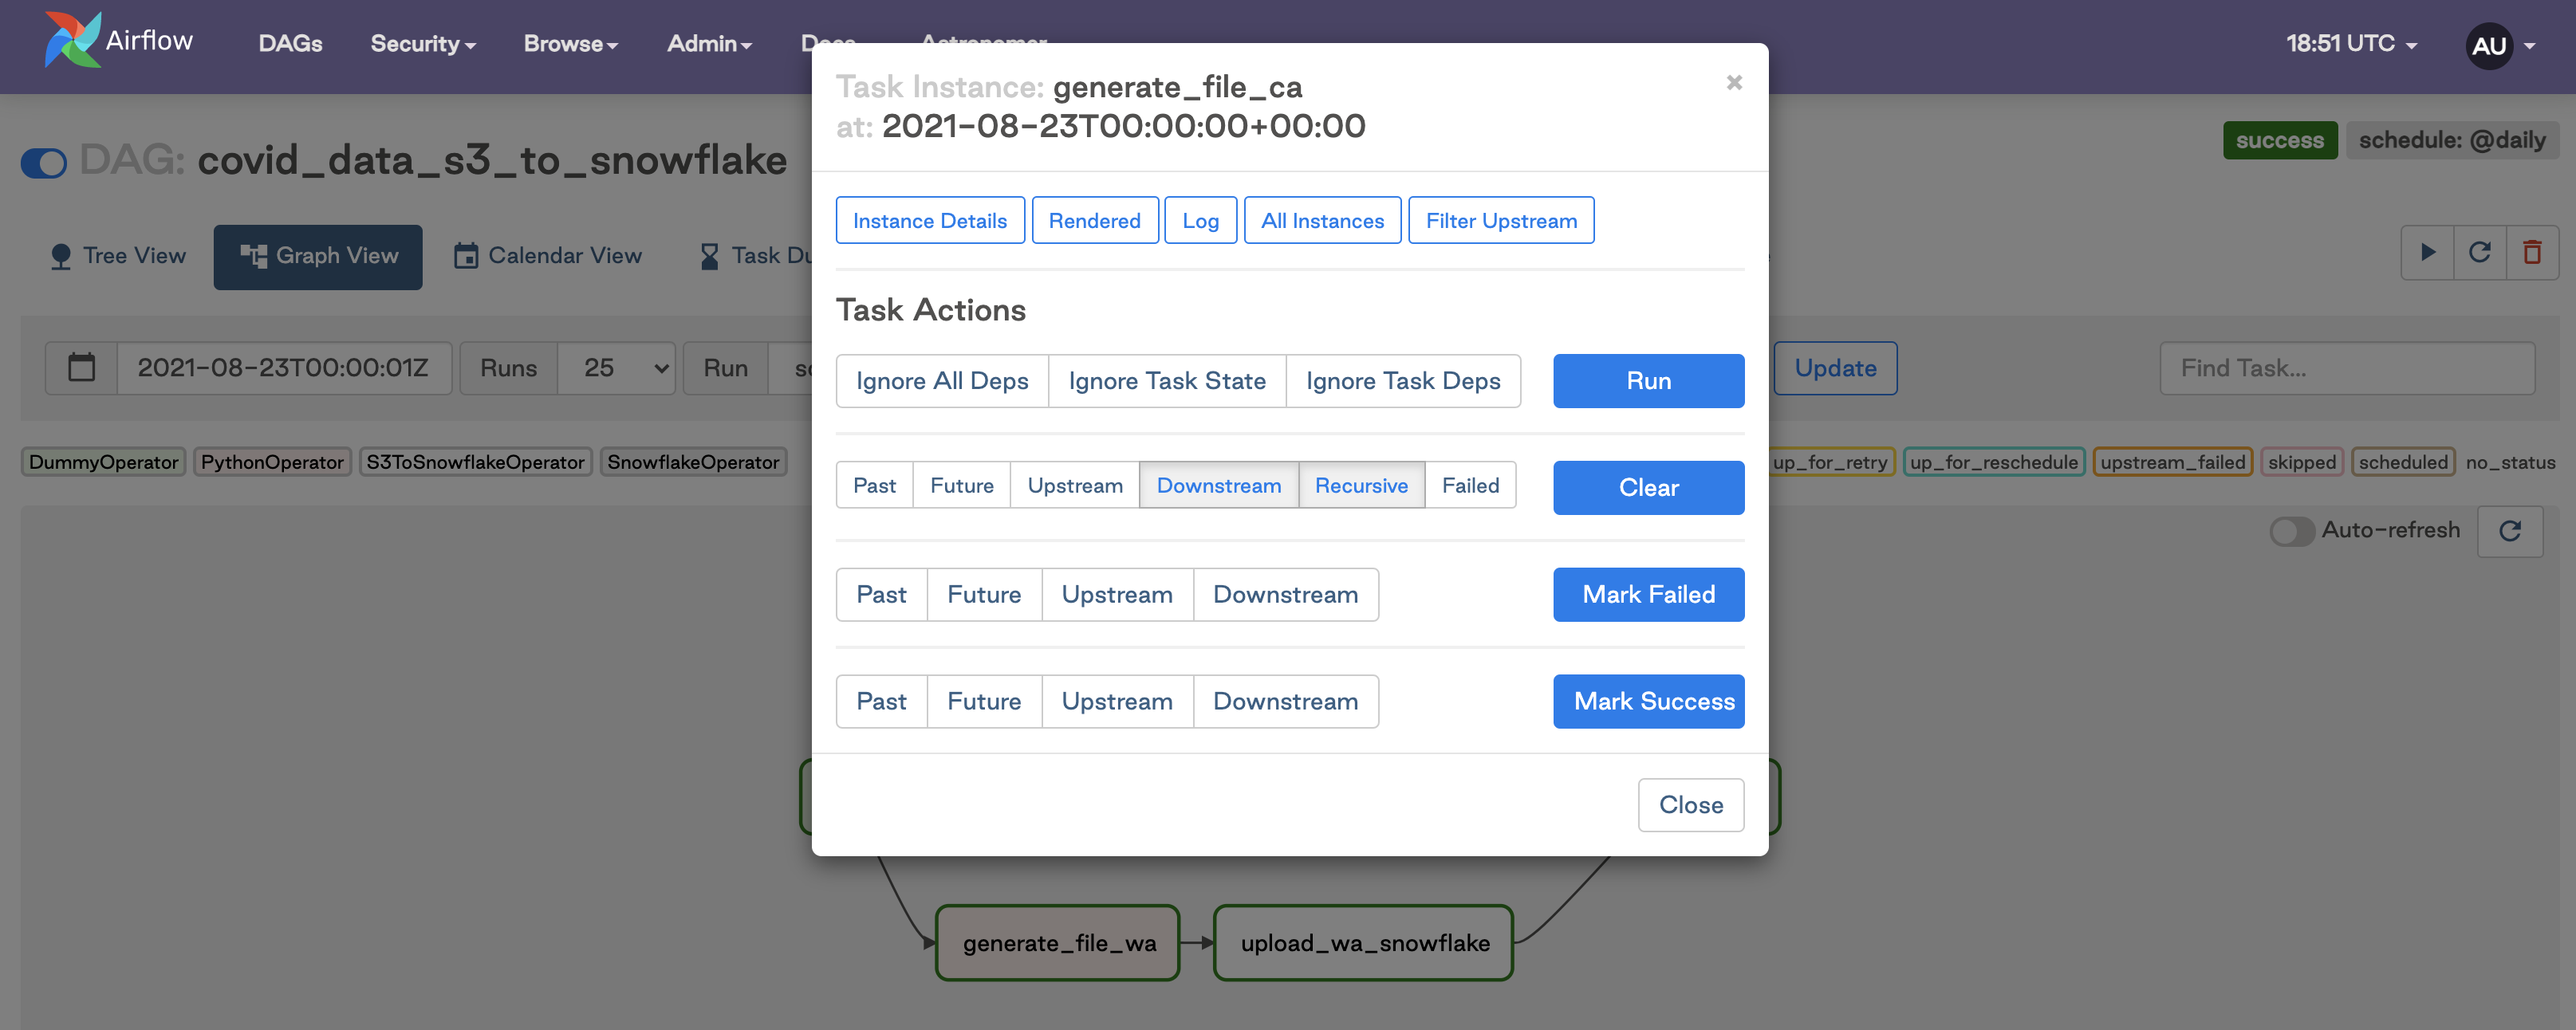Click Filter Upstream button

tap(1501, 220)
